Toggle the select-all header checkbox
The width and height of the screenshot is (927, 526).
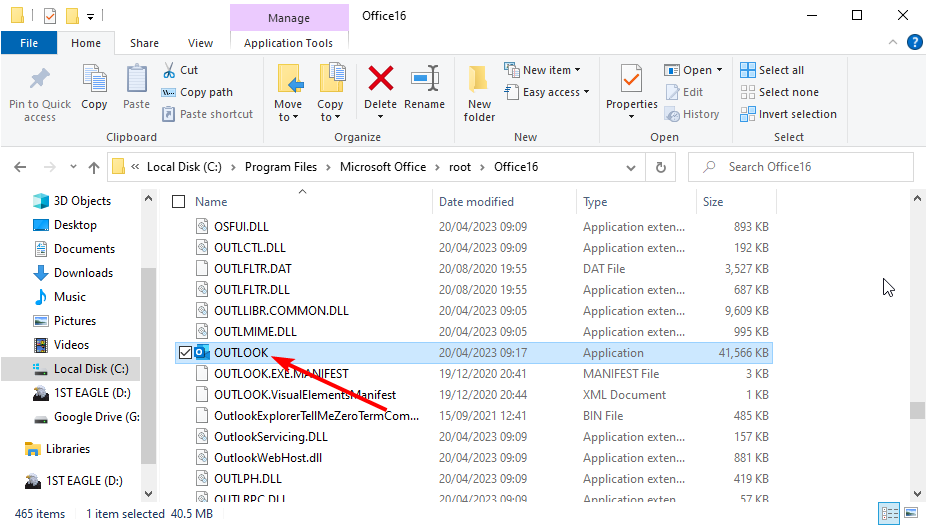[179, 202]
